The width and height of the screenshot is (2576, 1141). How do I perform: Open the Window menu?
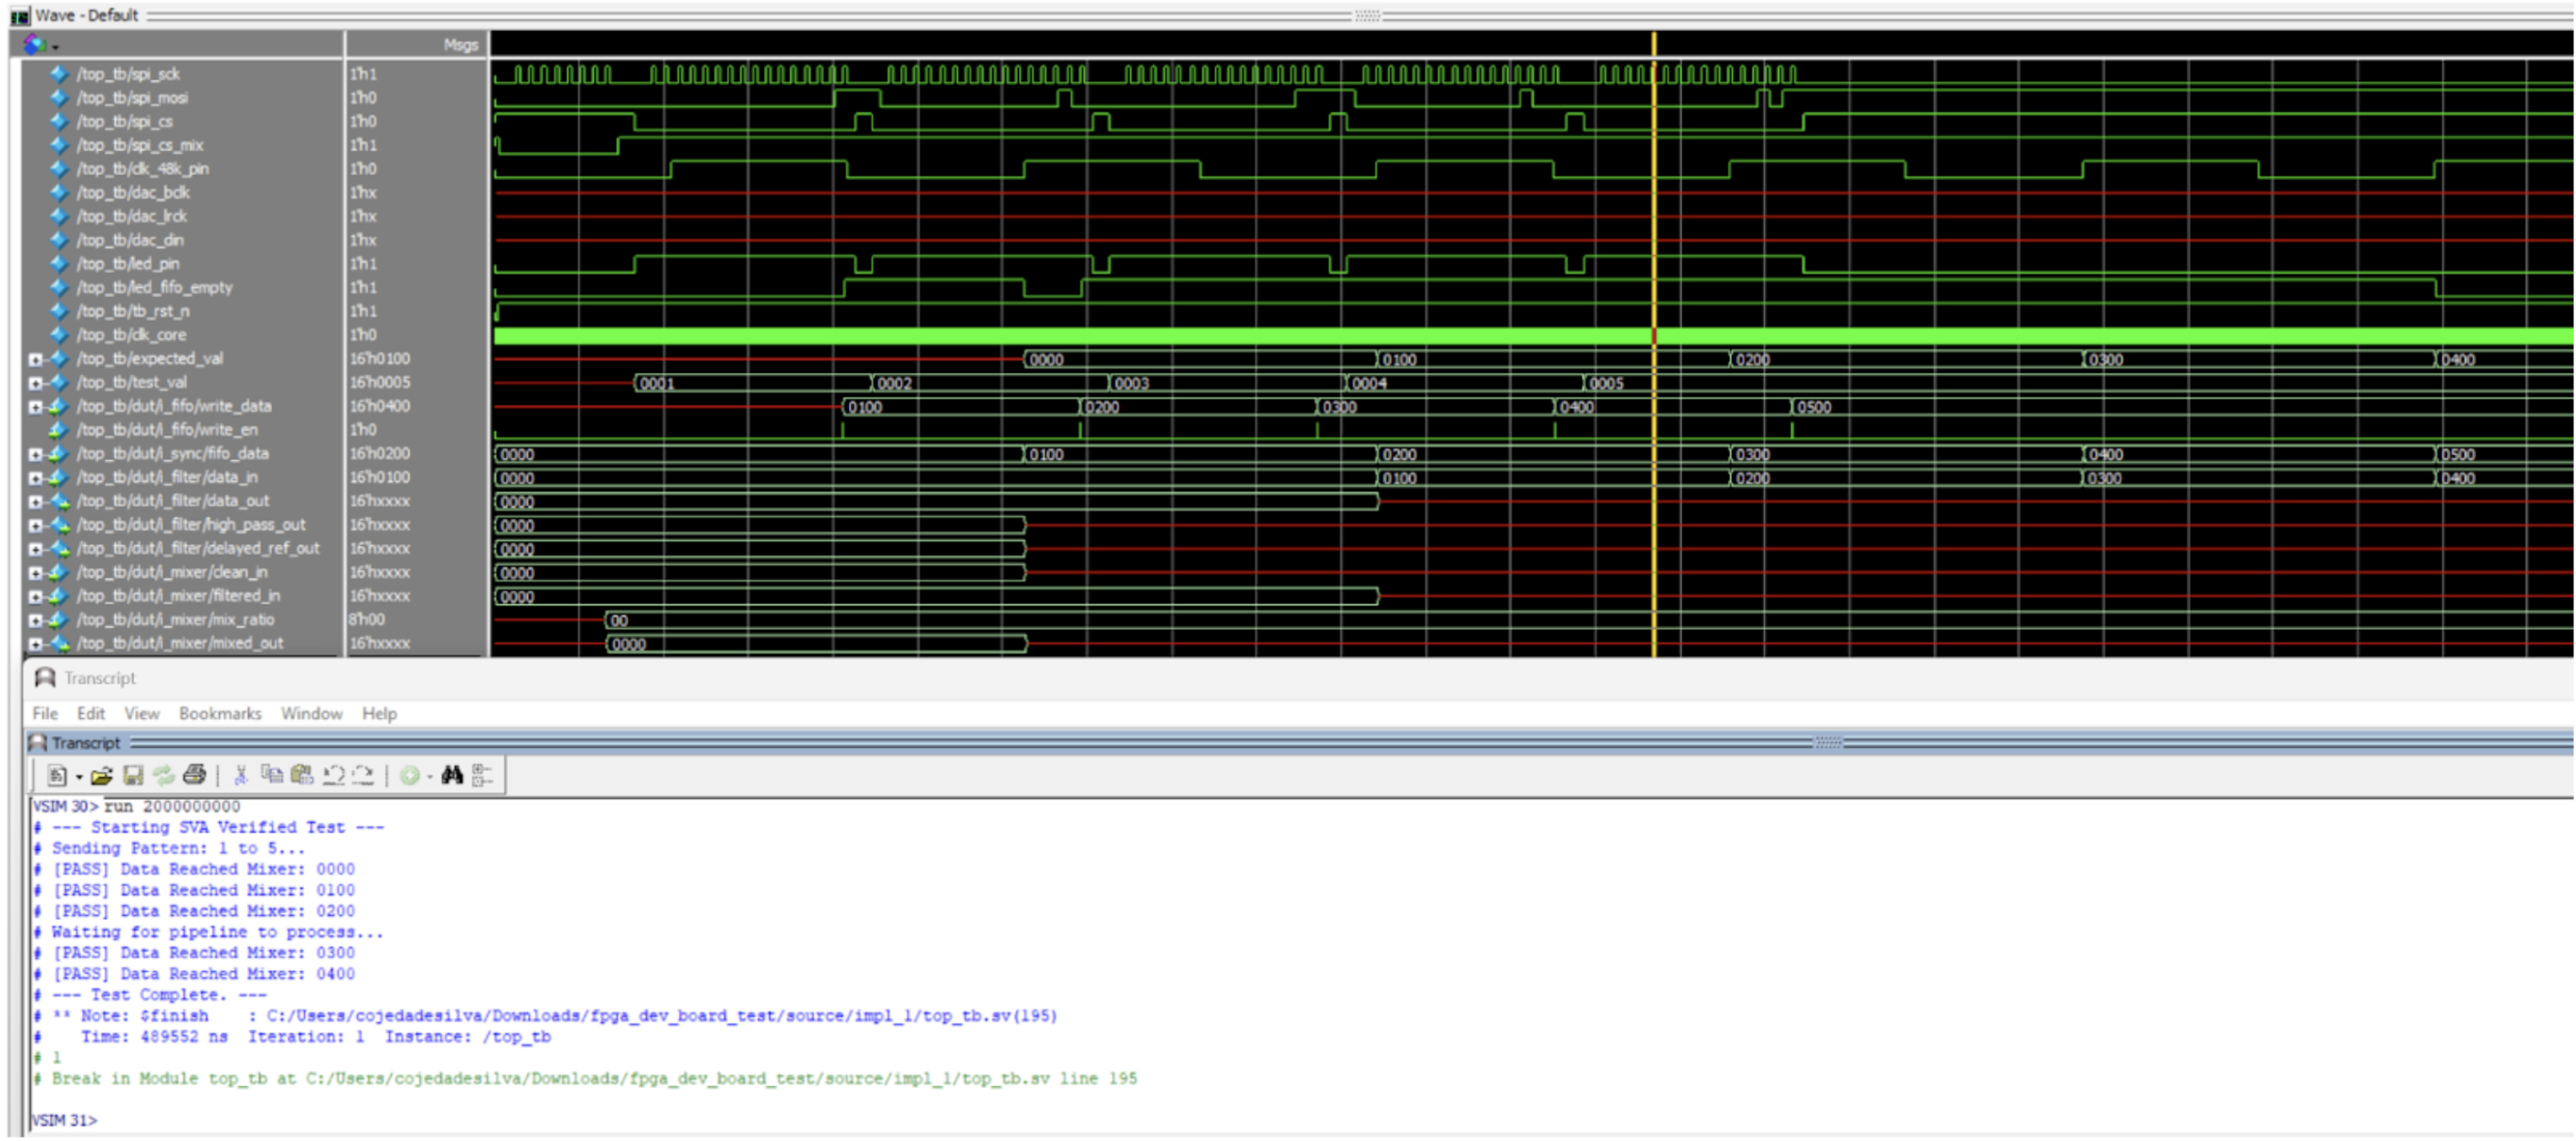[311, 714]
